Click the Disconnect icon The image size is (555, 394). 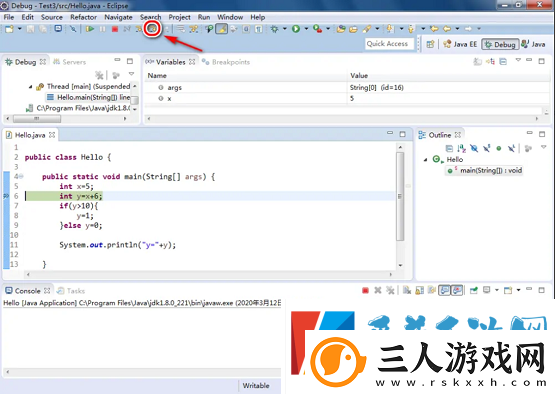point(127,29)
